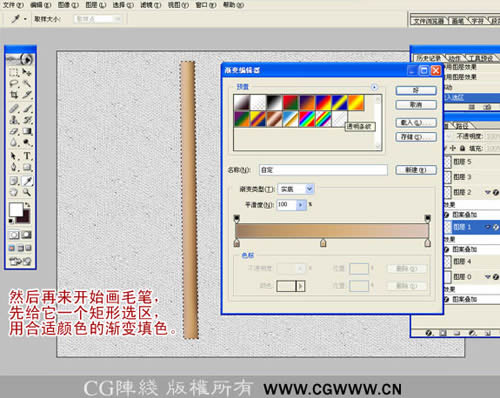Select the Notes tool
Screen dimensions: 500x398
[x=13, y=181]
